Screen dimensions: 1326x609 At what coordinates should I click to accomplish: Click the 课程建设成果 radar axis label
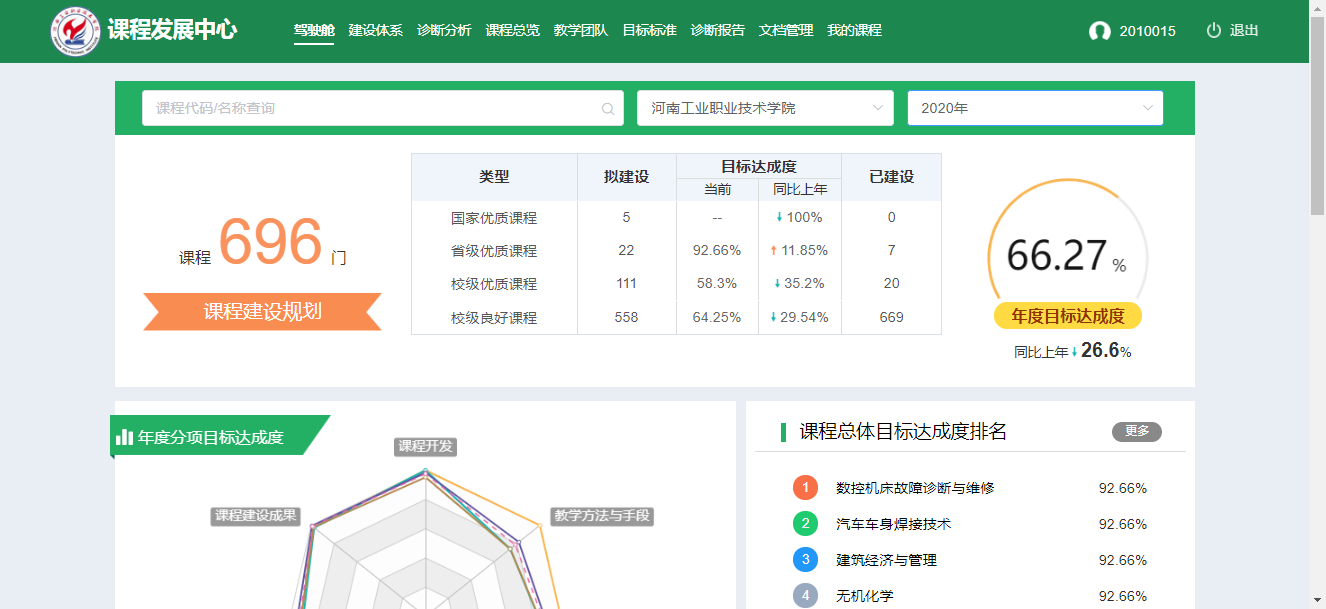click(x=256, y=516)
